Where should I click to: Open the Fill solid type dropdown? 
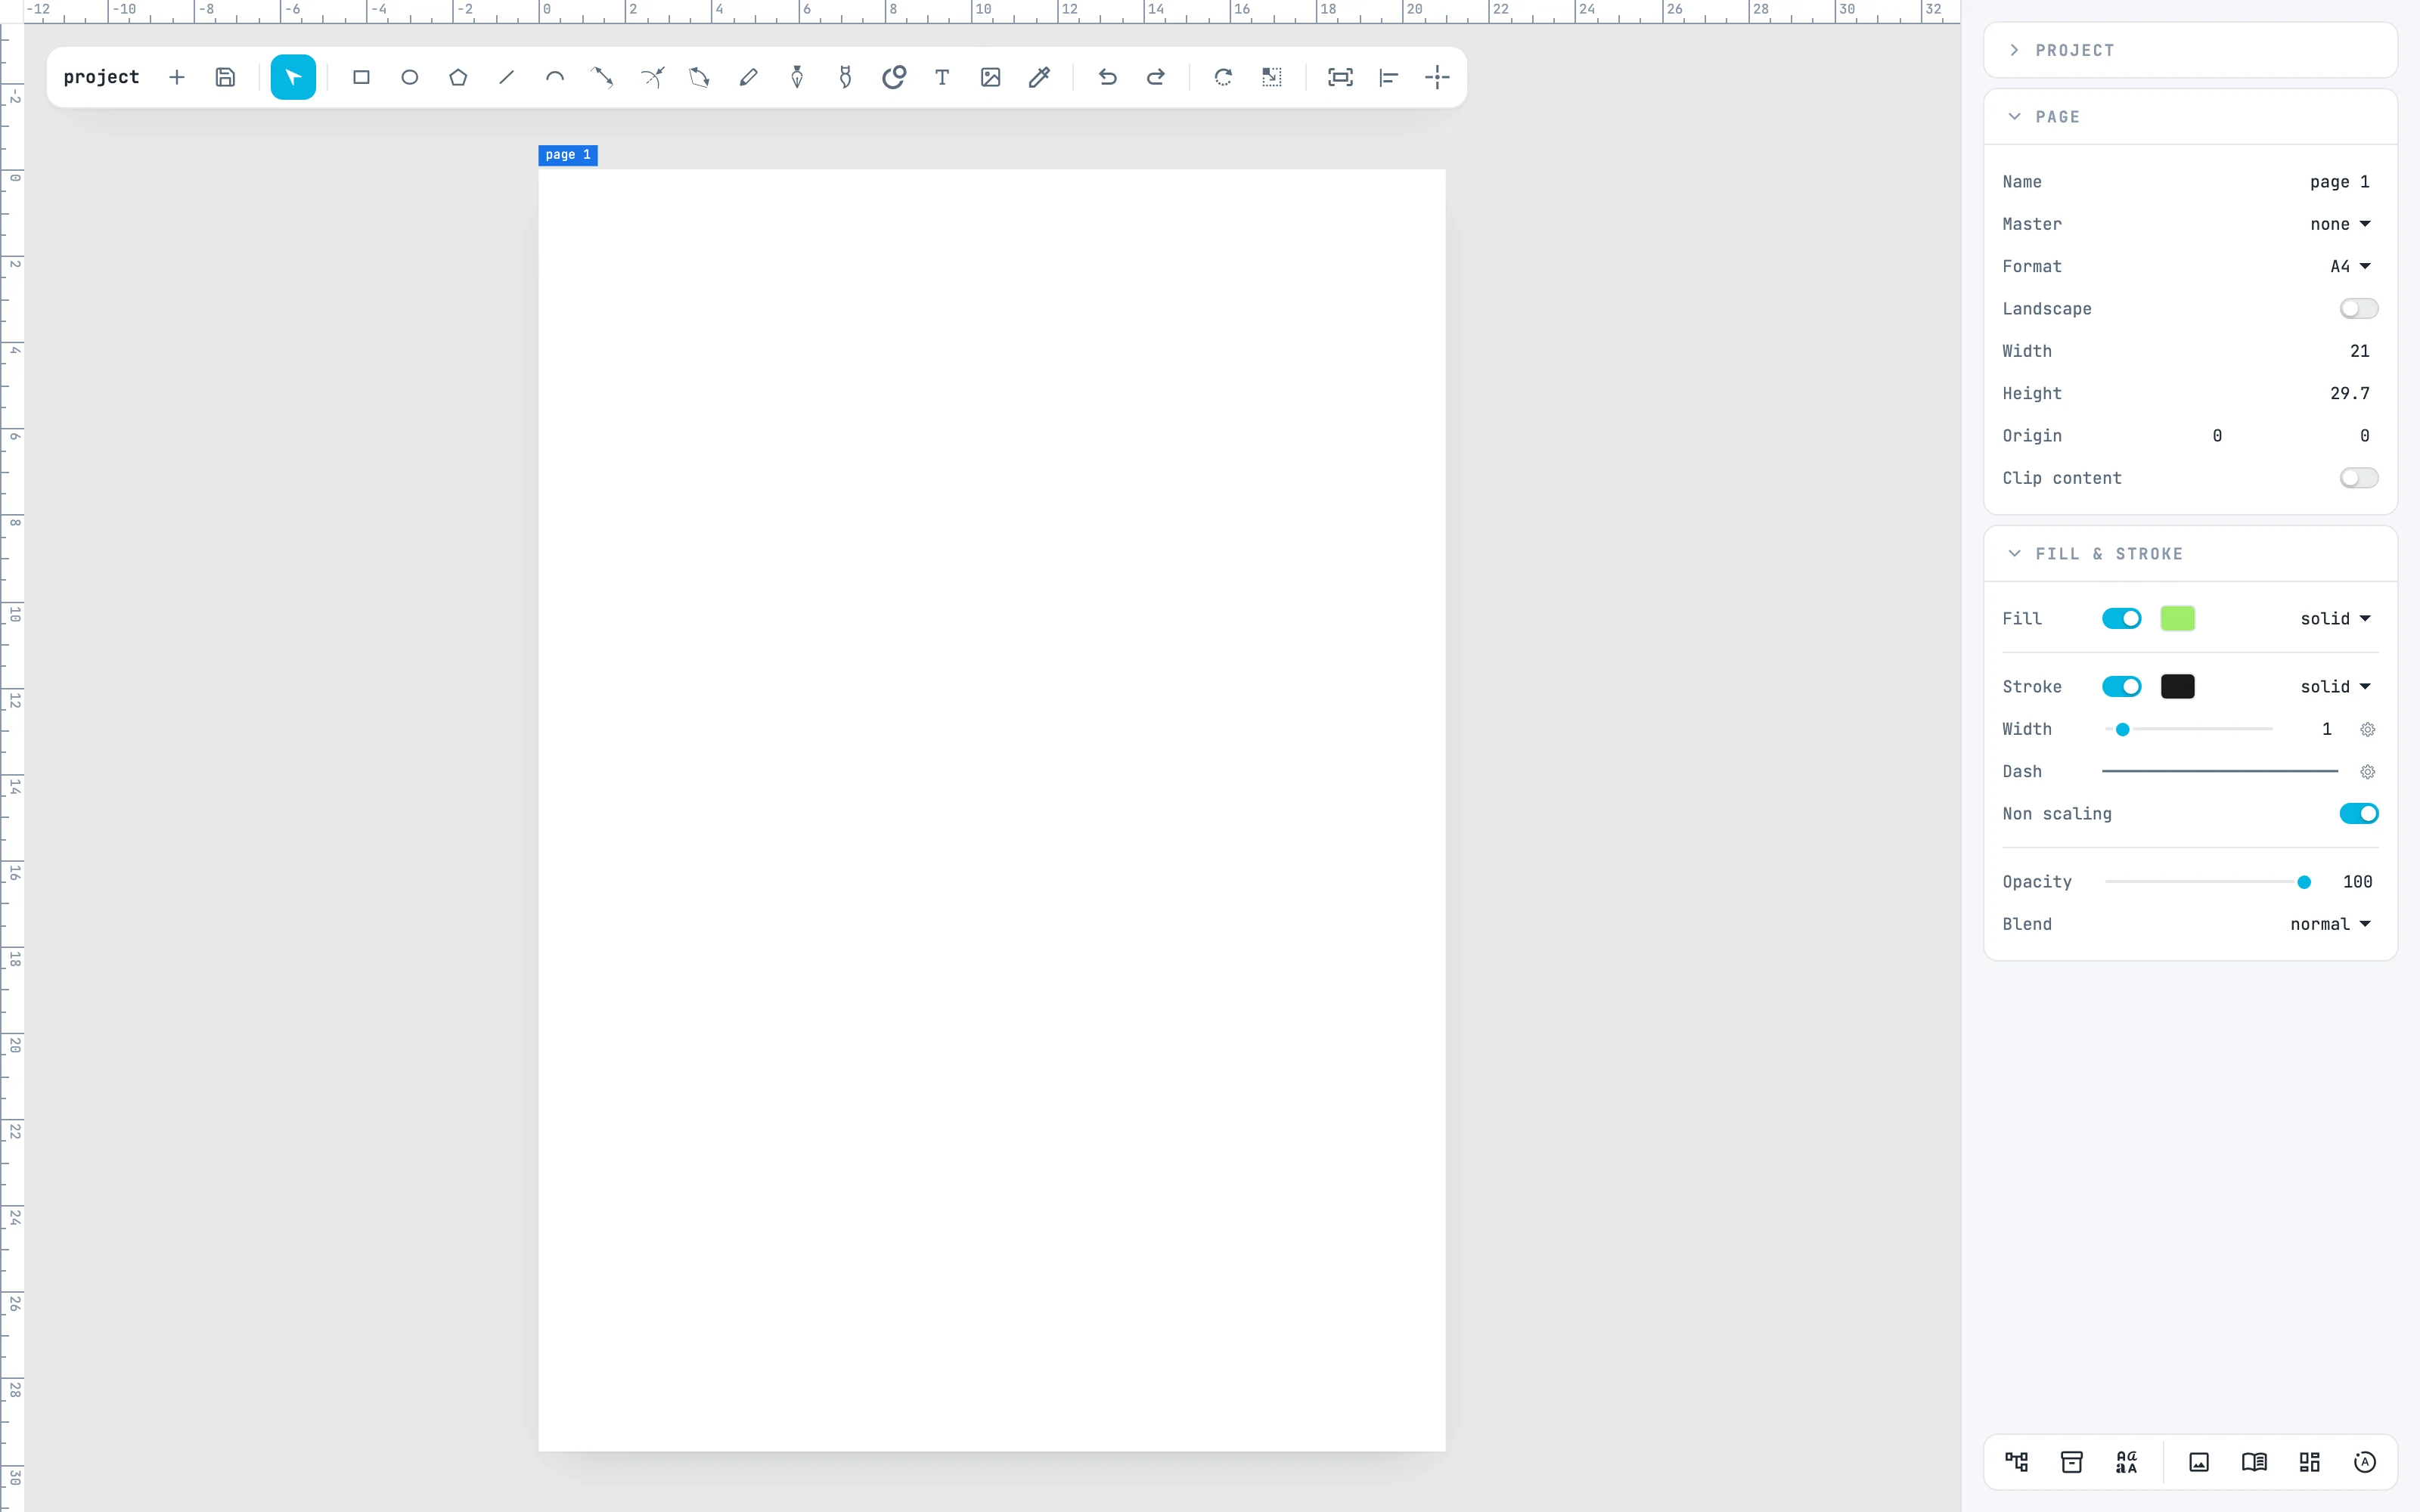pyautogui.click(x=2335, y=619)
